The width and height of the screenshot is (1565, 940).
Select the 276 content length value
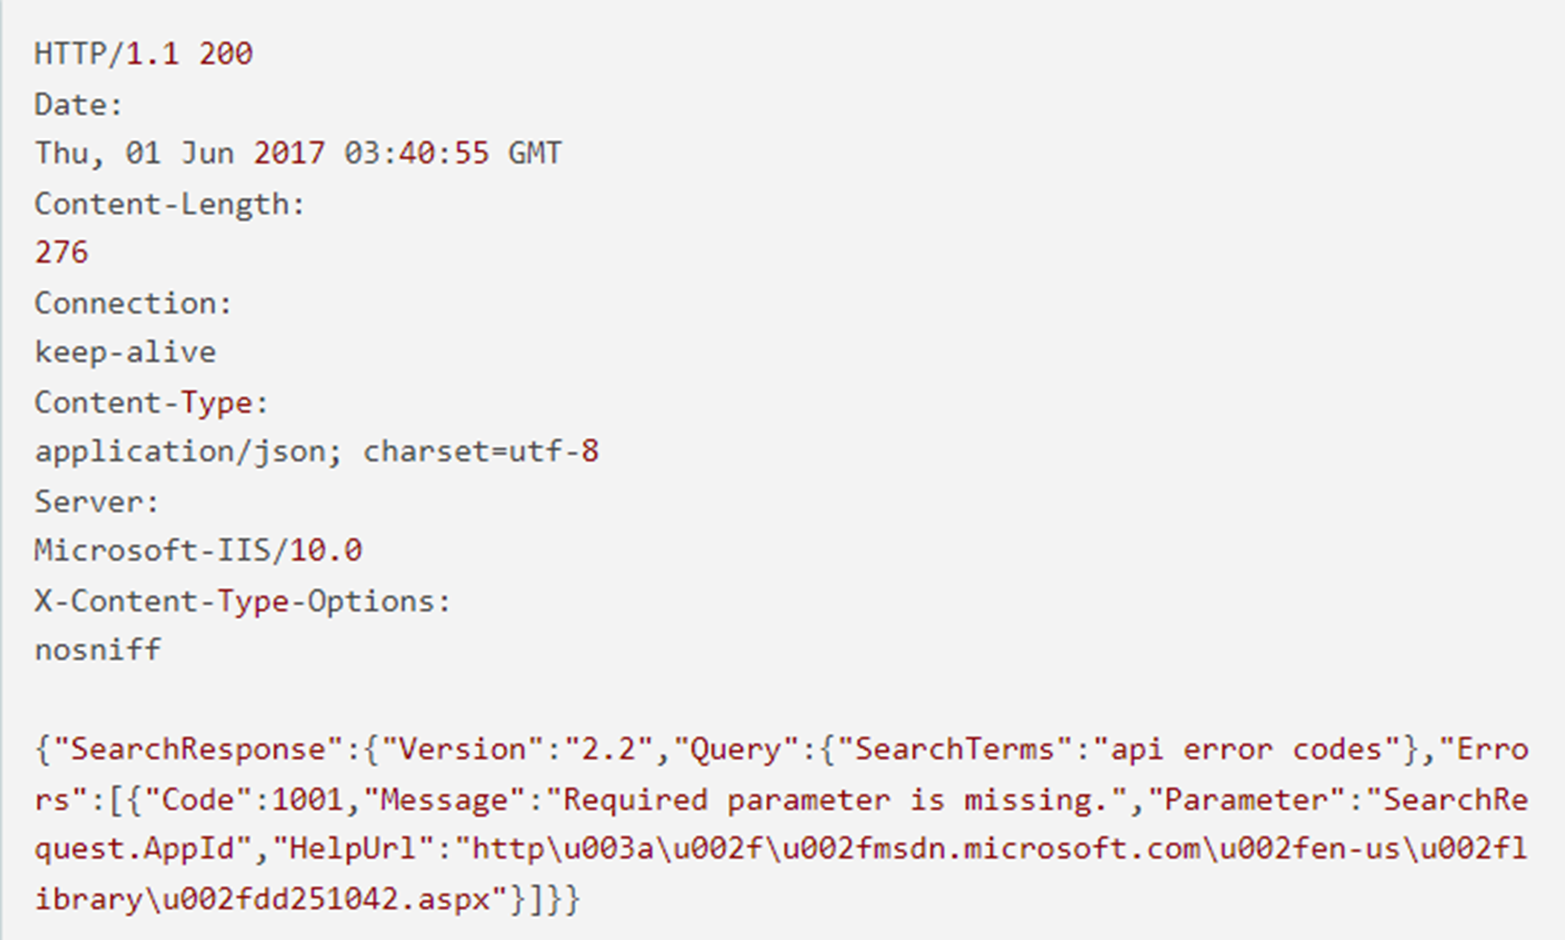(x=61, y=252)
